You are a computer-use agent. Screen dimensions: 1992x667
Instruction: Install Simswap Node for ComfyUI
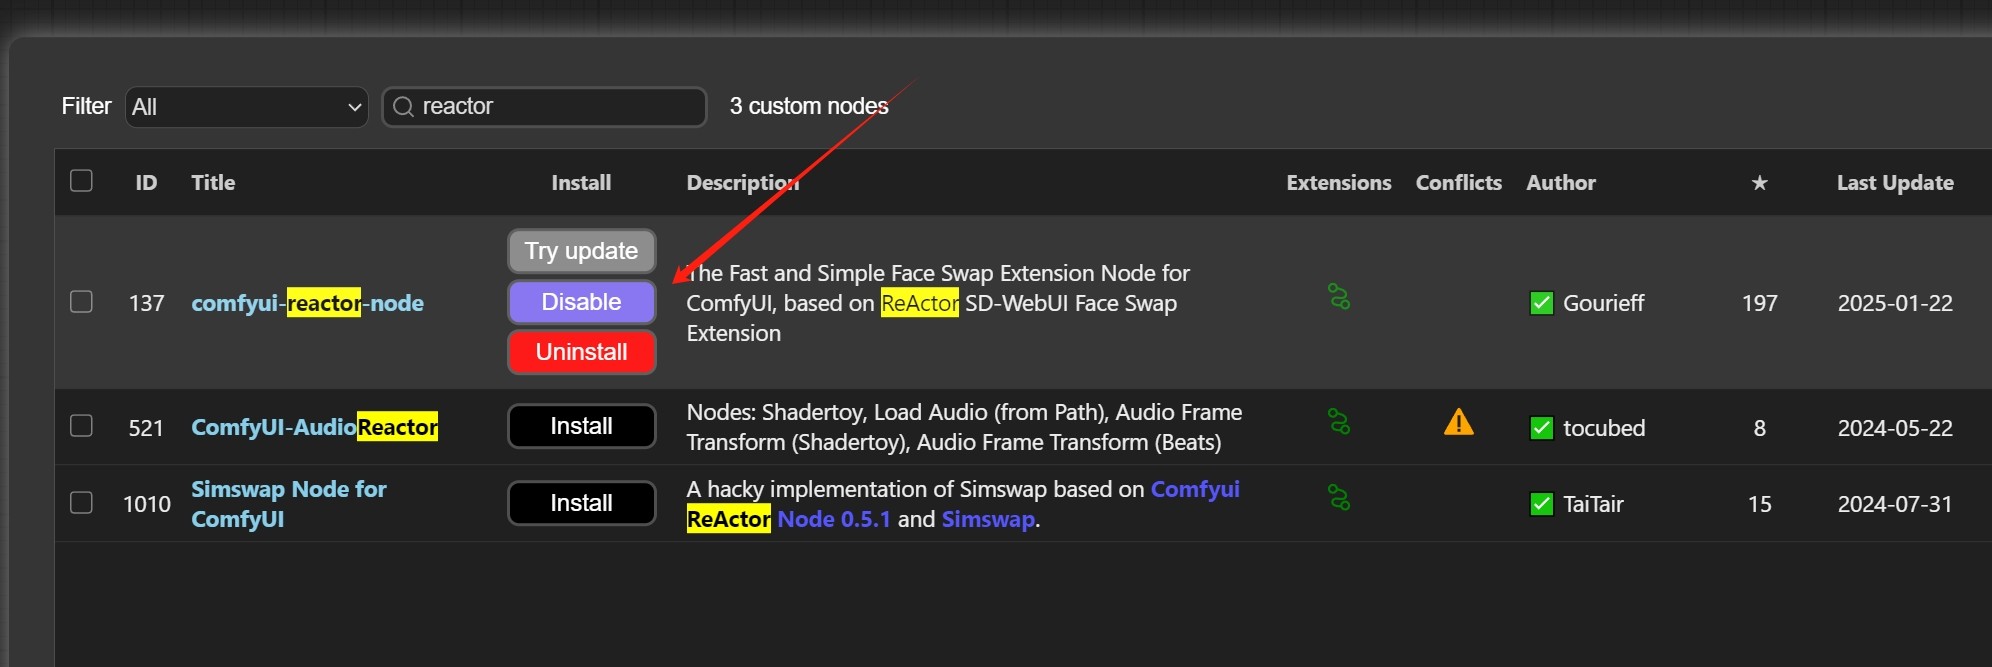click(582, 503)
